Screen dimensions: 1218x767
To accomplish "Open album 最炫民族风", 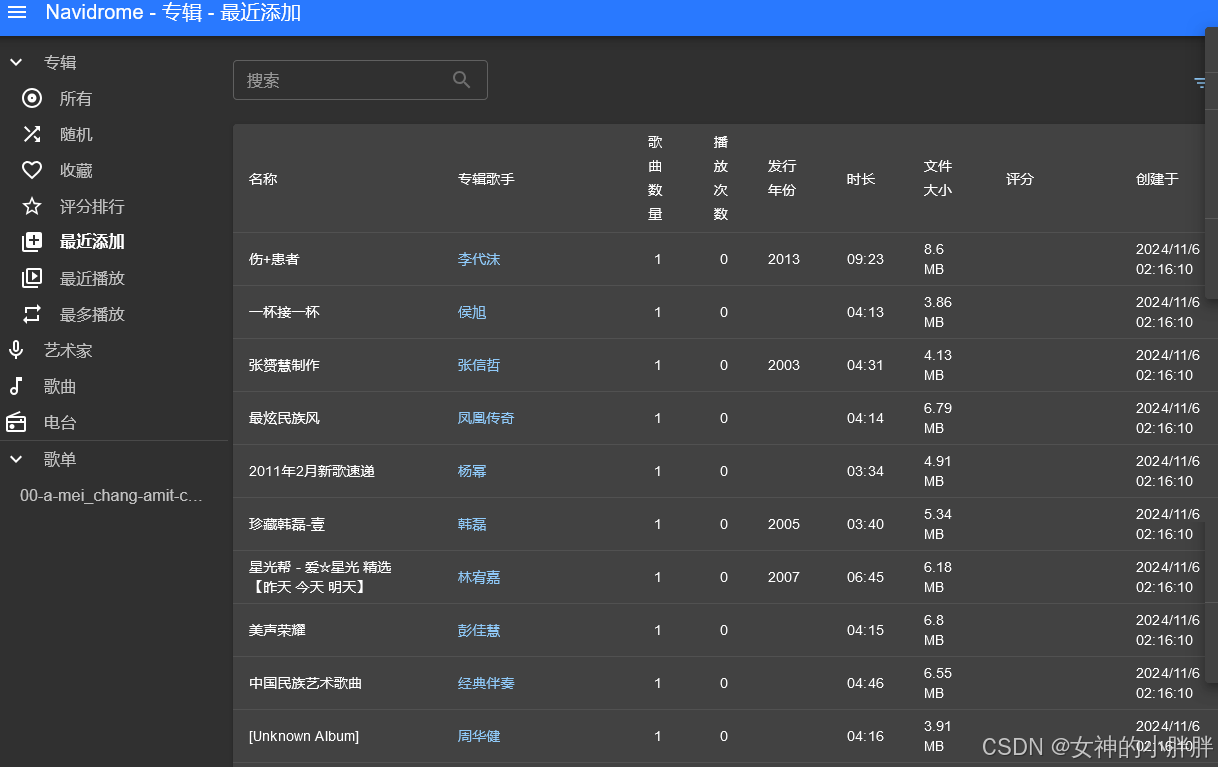I will 284,418.
